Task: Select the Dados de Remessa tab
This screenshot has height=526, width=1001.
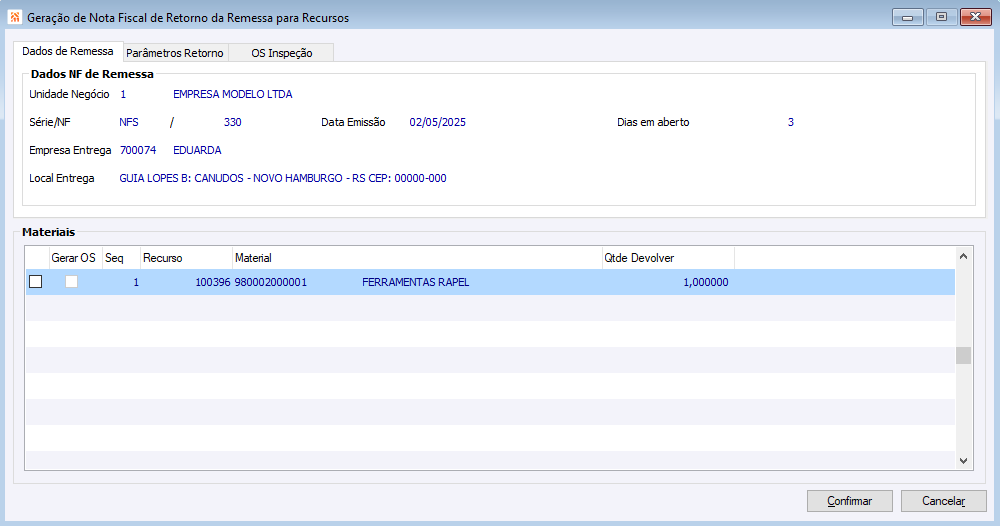Action: pos(68,51)
